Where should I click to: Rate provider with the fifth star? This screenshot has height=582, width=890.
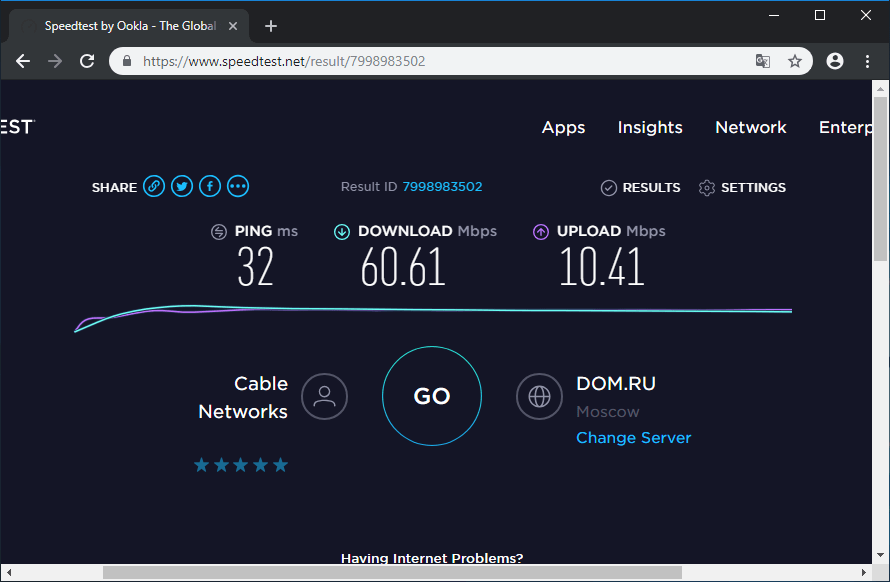point(281,465)
